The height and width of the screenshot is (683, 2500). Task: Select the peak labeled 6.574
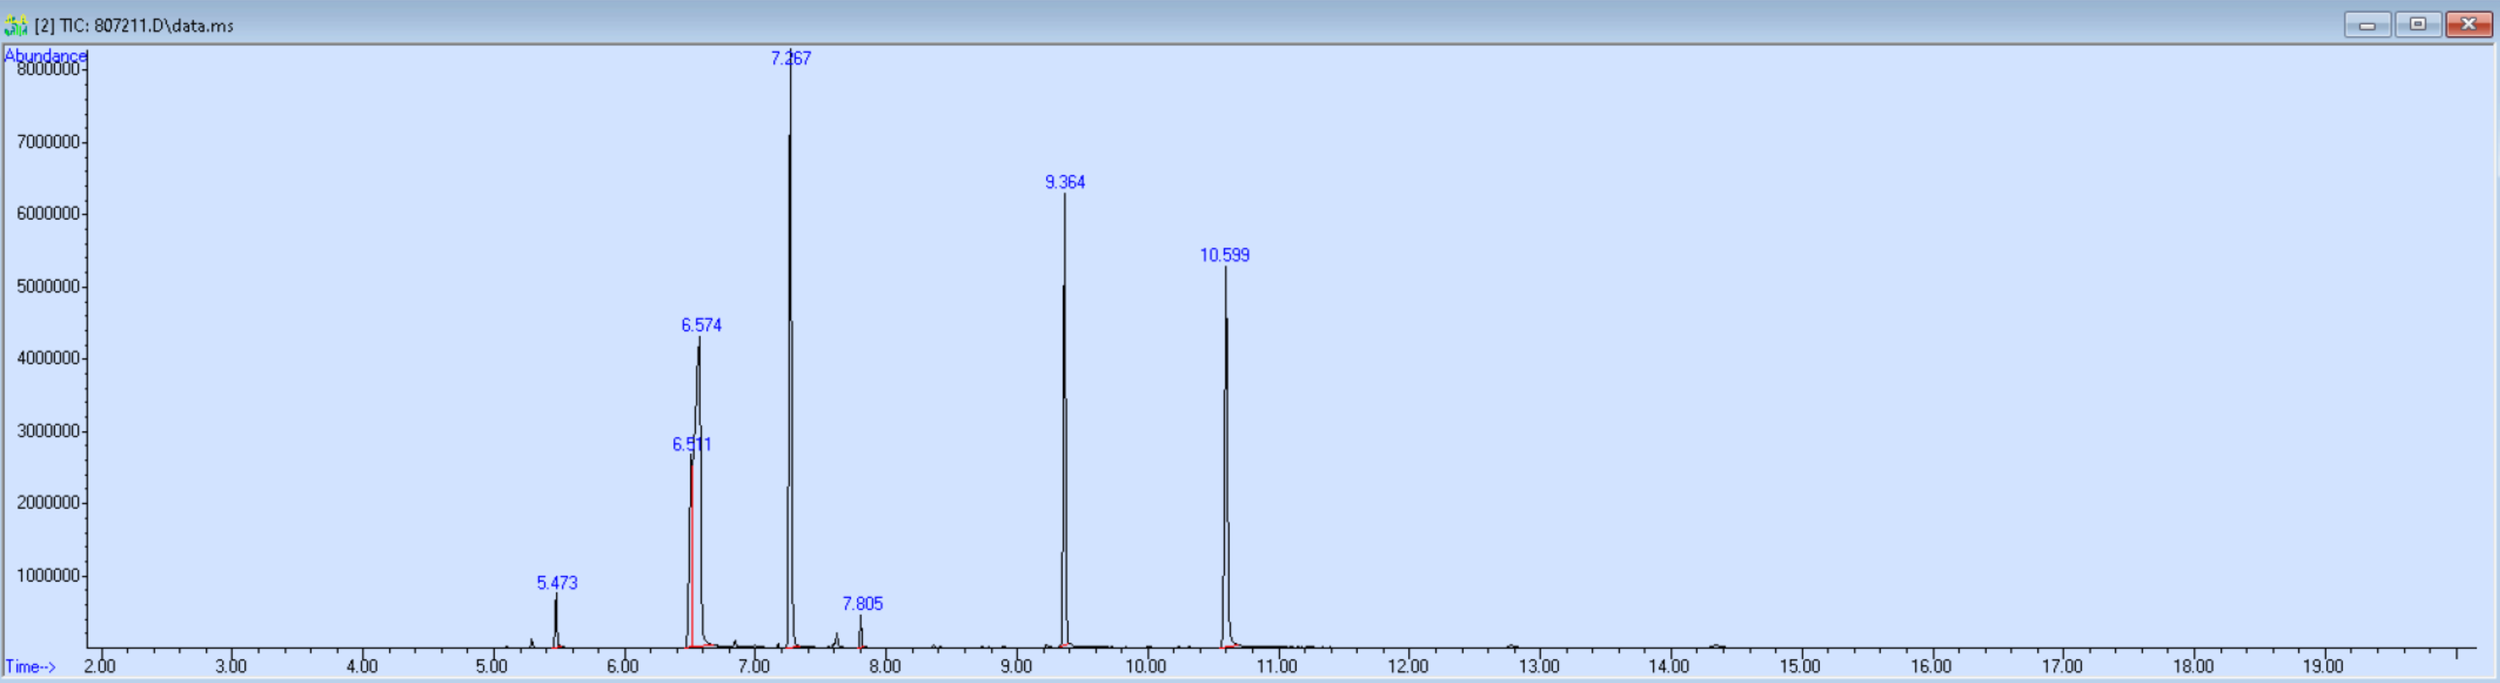[701, 325]
